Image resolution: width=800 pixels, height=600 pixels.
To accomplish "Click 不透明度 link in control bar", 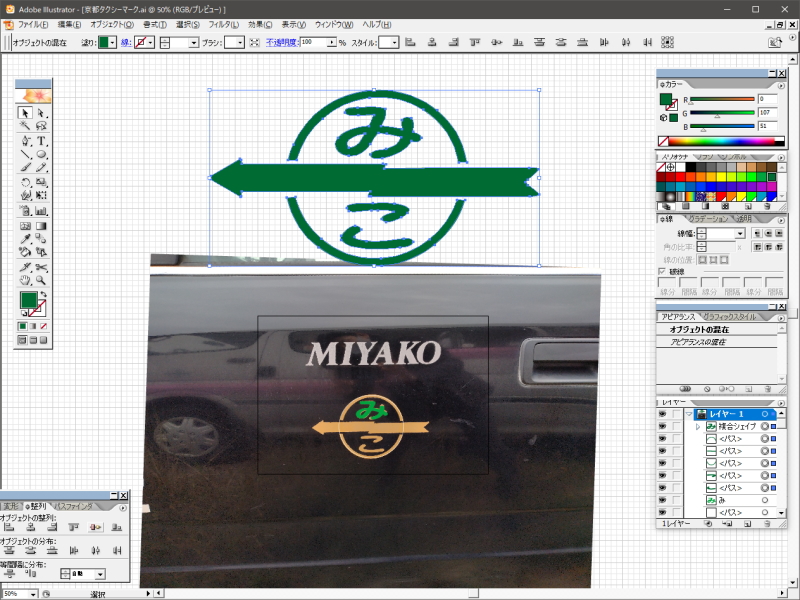I will [282, 42].
